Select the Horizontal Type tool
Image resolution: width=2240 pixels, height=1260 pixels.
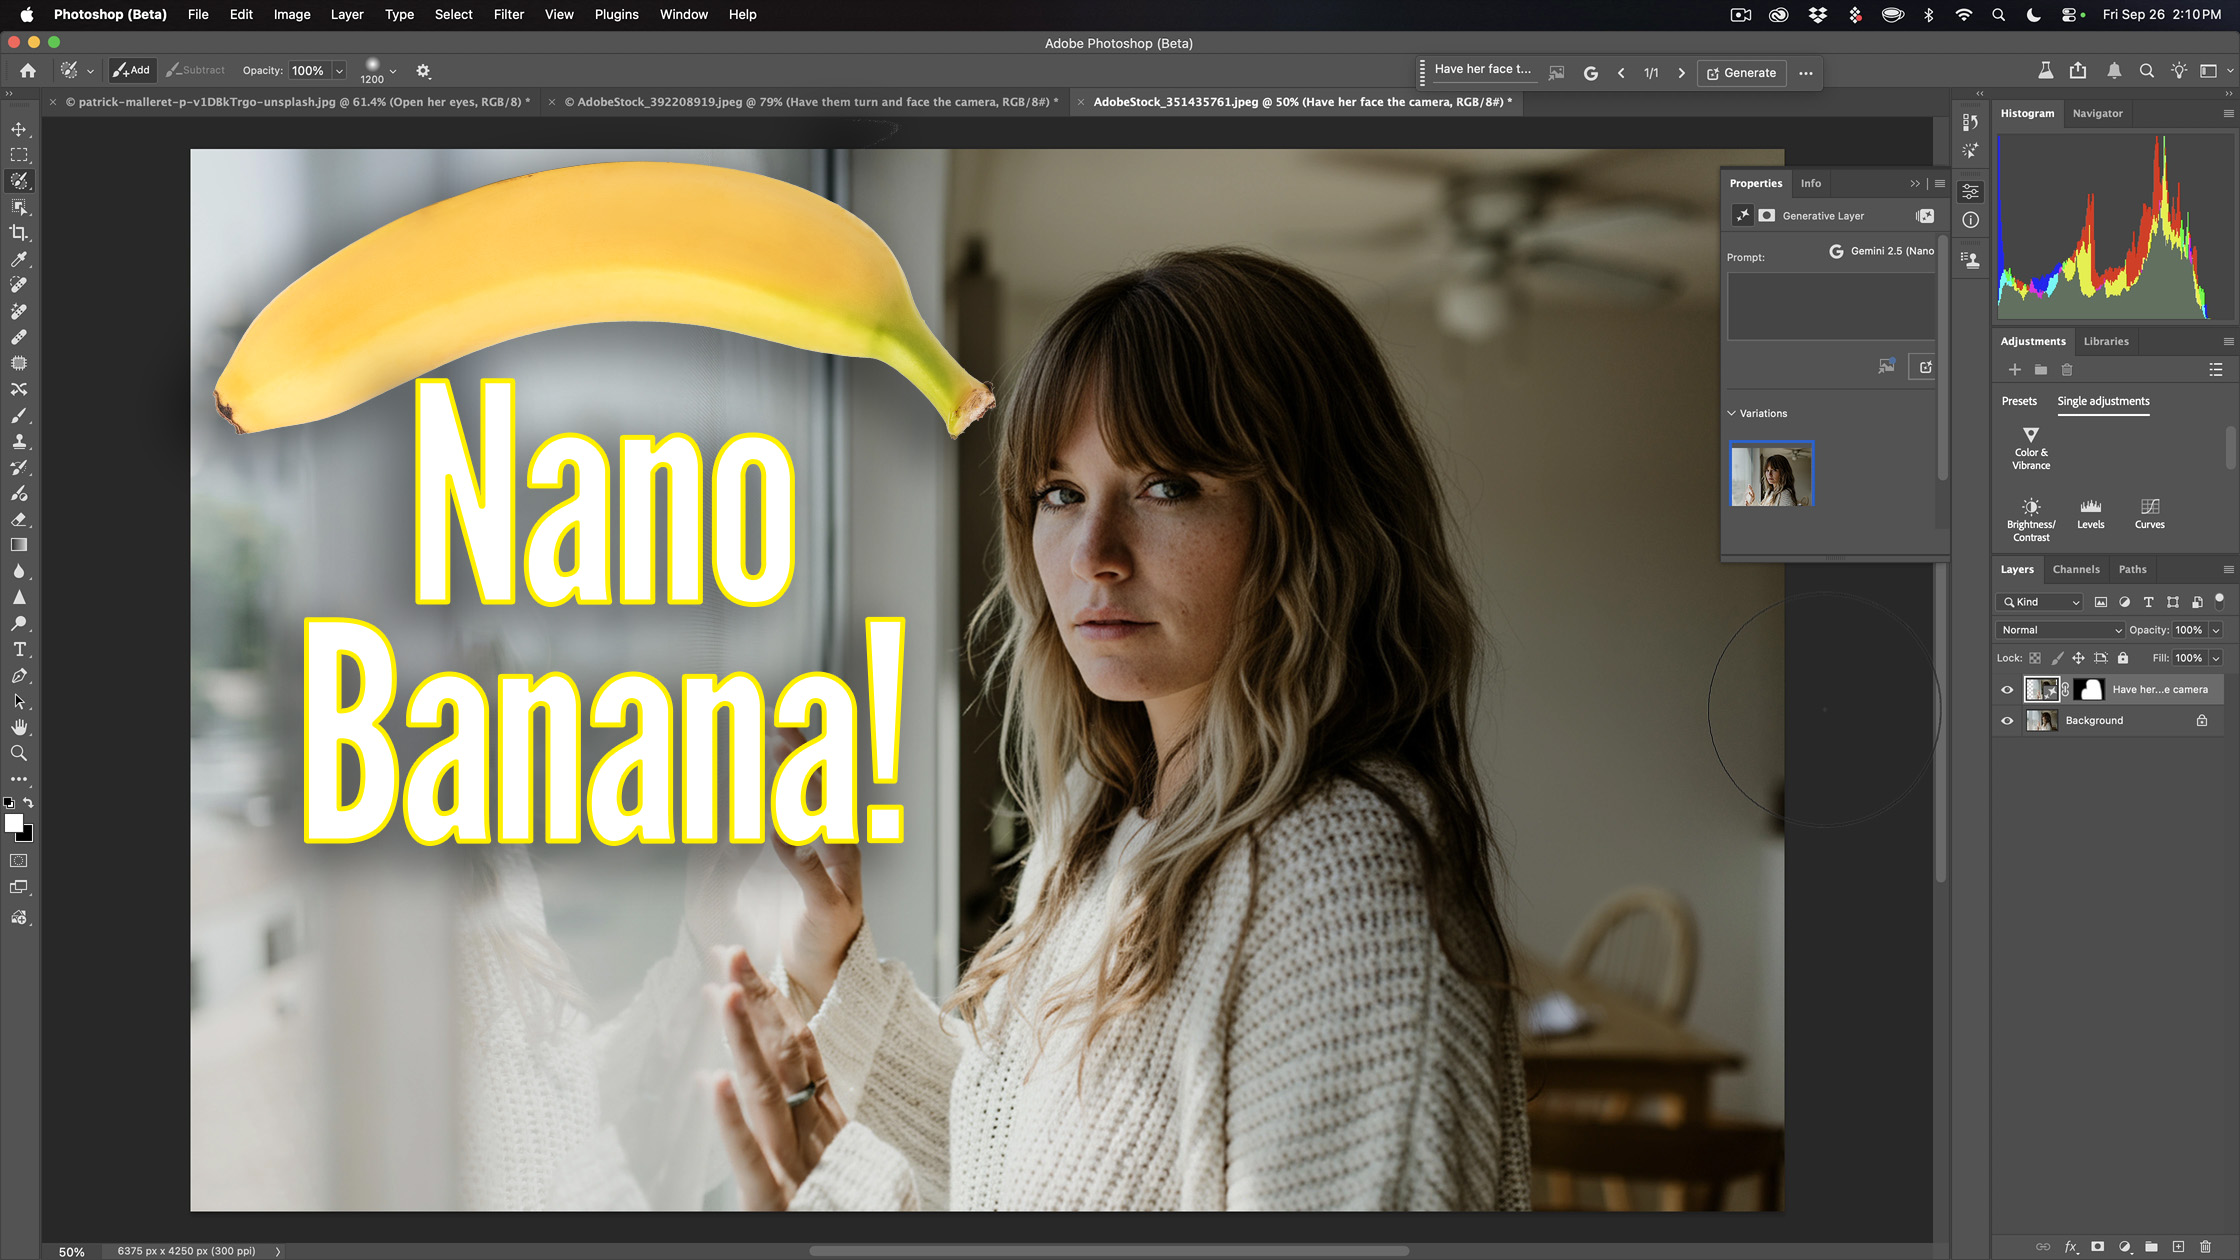pyautogui.click(x=19, y=649)
